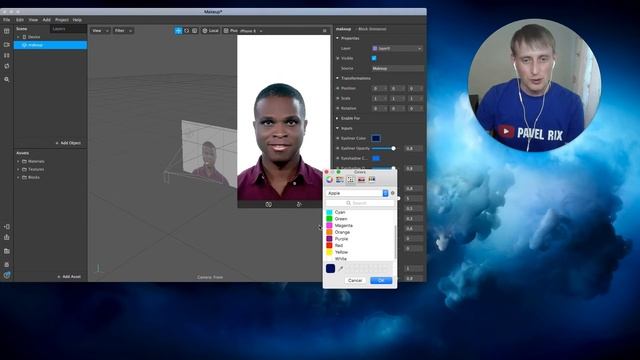This screenshot has height=360, width=640.
Task: Collapse the Transformations section
Action: click(338, 78)
